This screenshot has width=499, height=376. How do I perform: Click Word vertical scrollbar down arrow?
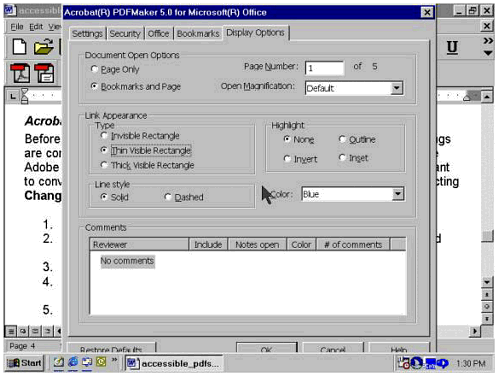[x=487, y=282]
